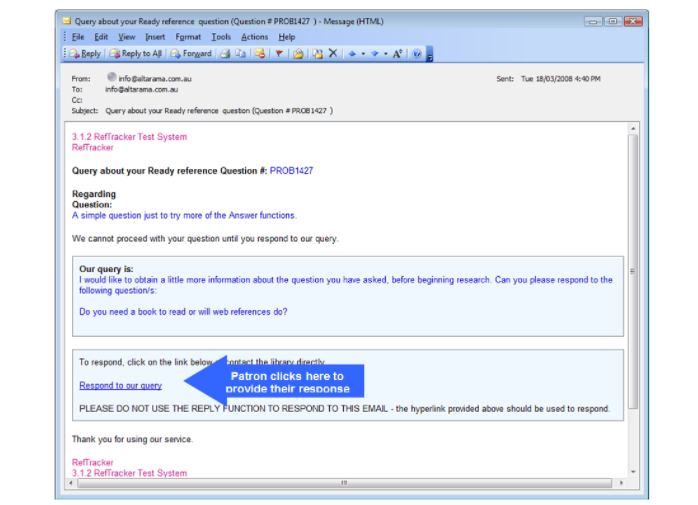
Task: Open the File menu
Action: (x=78, y=37)
